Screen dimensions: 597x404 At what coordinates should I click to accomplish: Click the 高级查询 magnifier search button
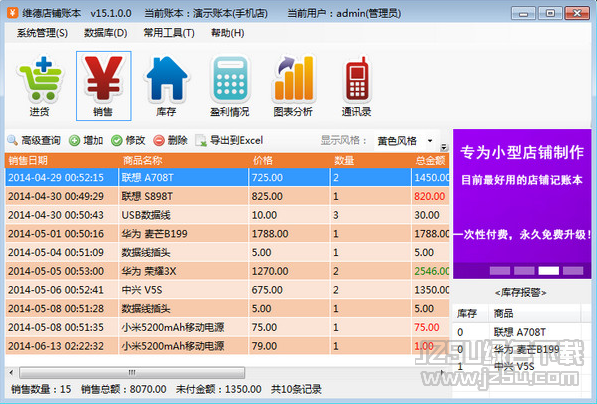[x=34, y=141]
